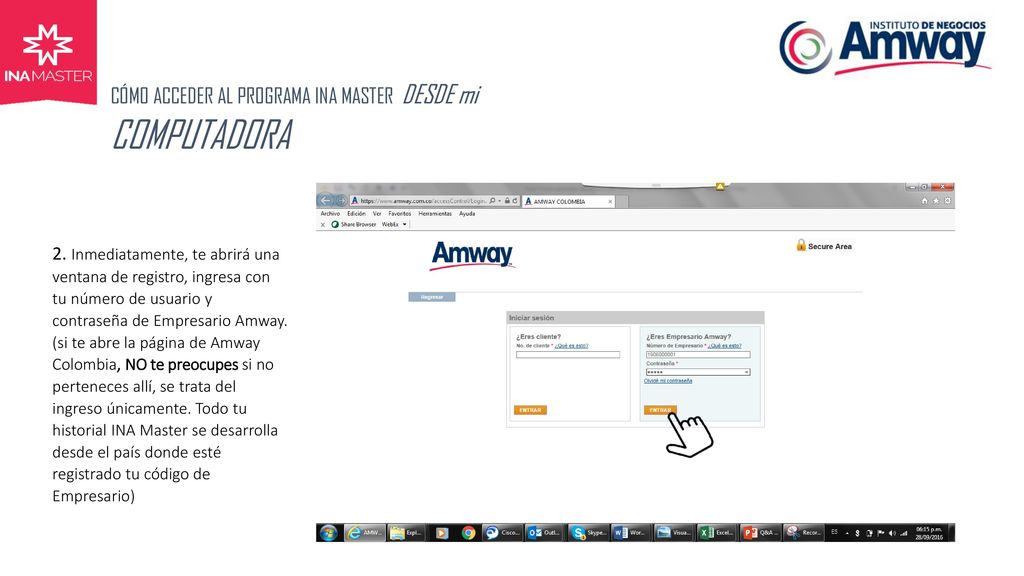Open the File Explorer taskbar button

[406, 533]
